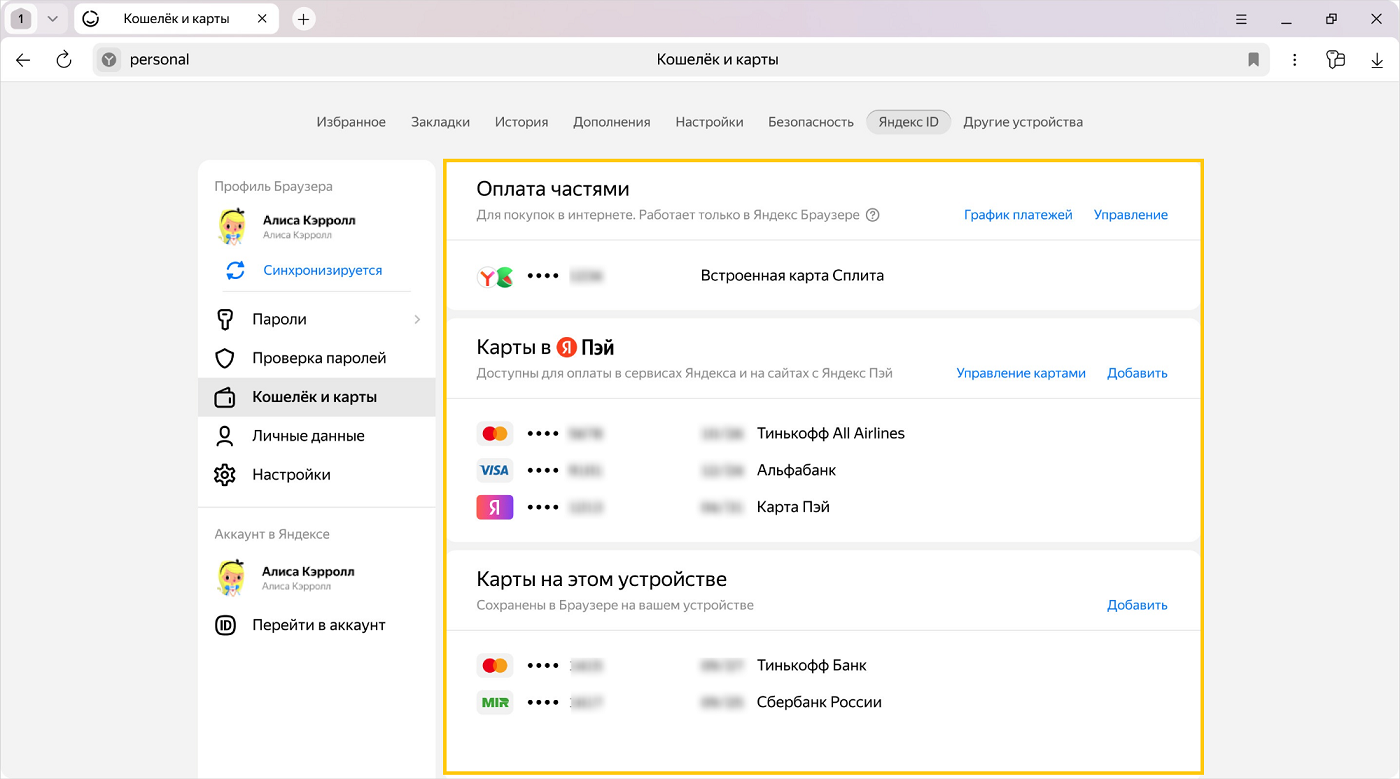Click the bookmark icon in address bar
The image size is (1400, 779).
click(x=1253, y=60)
